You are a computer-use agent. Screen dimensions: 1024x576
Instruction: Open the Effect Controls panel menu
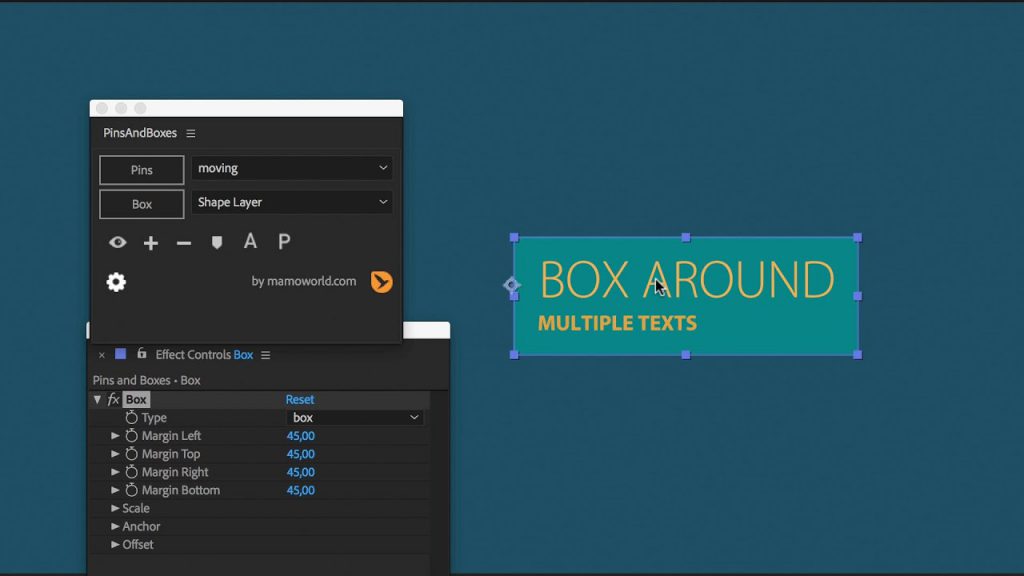pos(265,354)
